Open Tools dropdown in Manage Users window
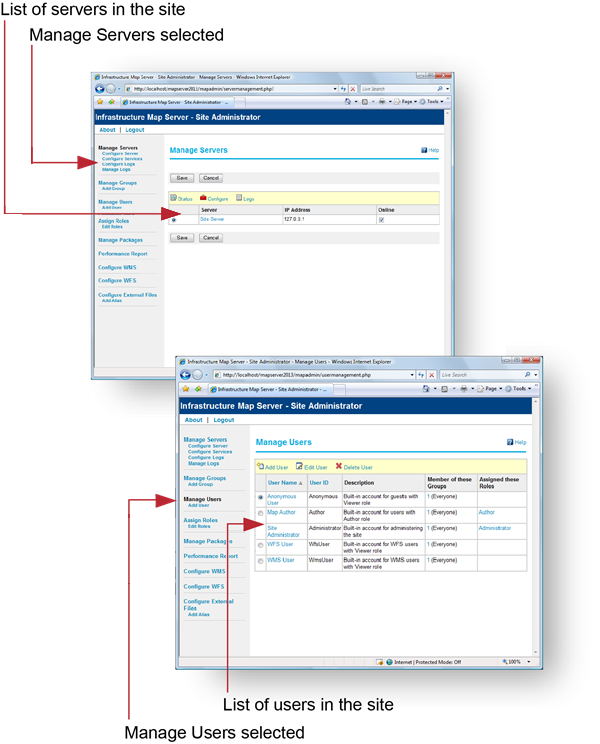Screen dimensions: 600x744 click(x=519, y=389)
